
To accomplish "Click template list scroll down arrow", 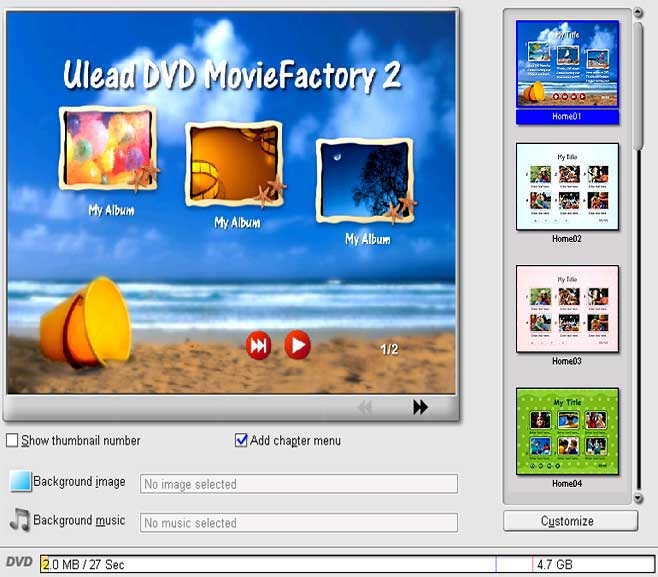I will 638,498.
